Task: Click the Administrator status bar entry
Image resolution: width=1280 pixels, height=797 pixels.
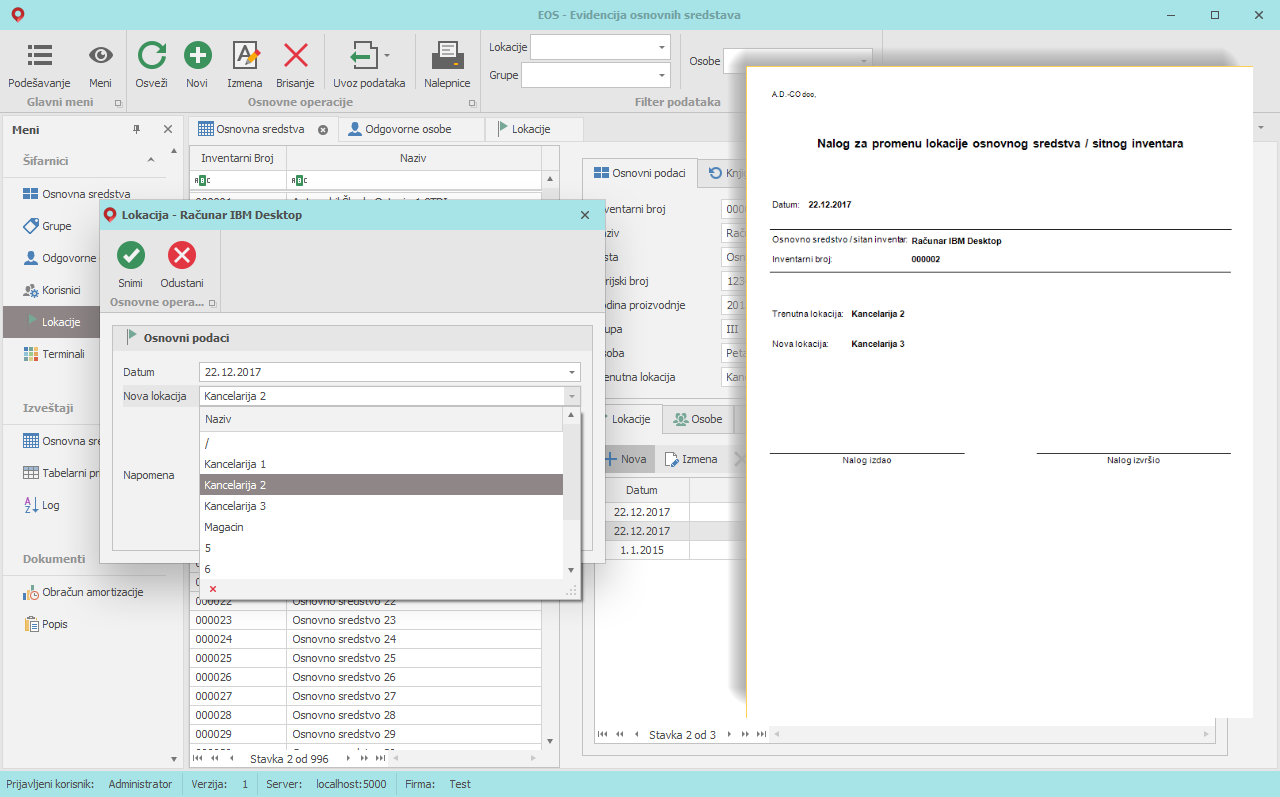Action: pyautogui.click(x=140, y=784)
